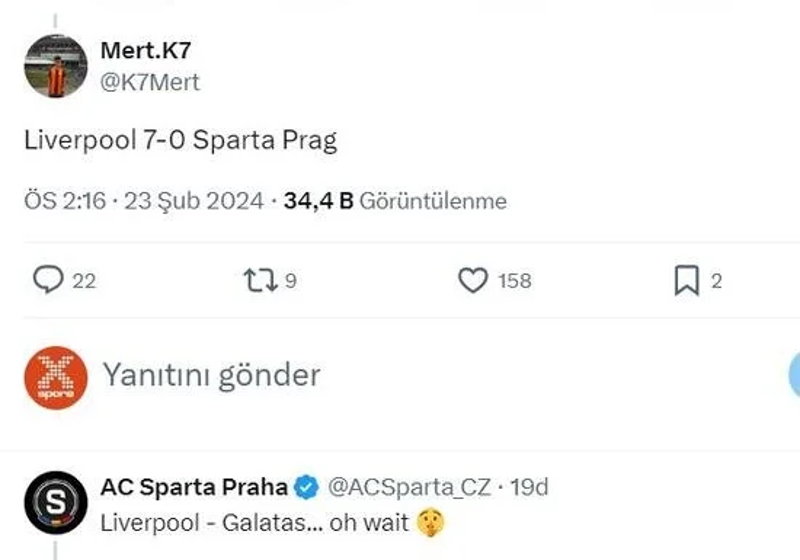The width and height of the screenshot is (800, 560).
Task: Open the 19d reply timestamp
Action: click(x=529, y=488)
